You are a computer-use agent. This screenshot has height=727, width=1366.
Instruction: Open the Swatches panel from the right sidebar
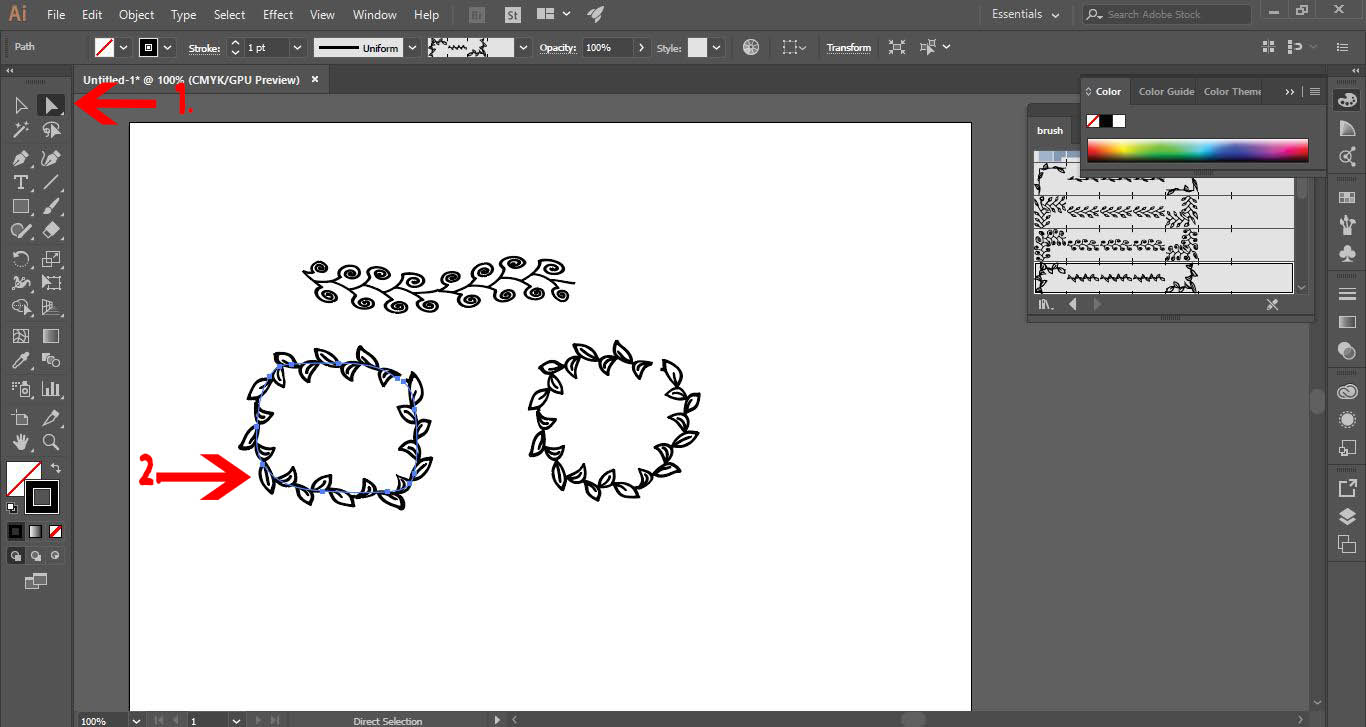[1346, 196]
